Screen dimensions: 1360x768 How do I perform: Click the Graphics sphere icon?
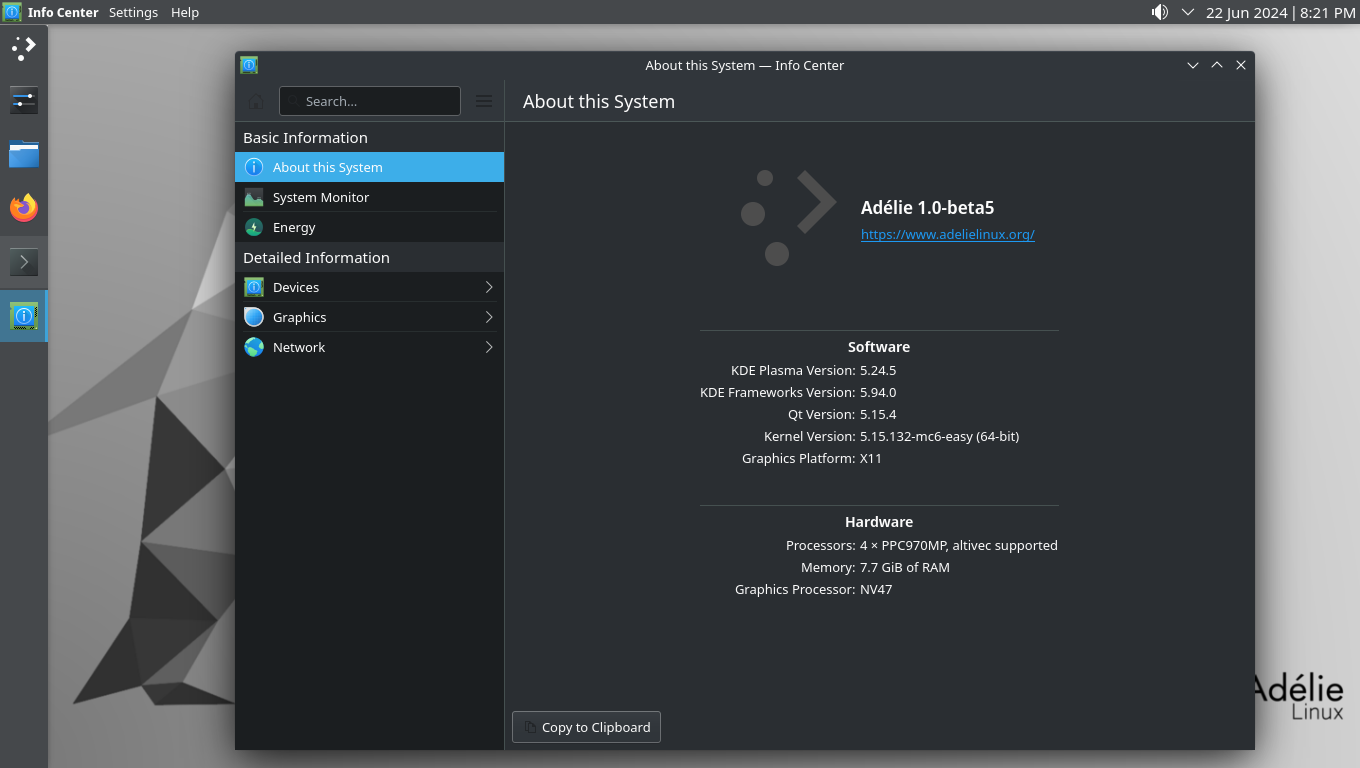[254, 317]
